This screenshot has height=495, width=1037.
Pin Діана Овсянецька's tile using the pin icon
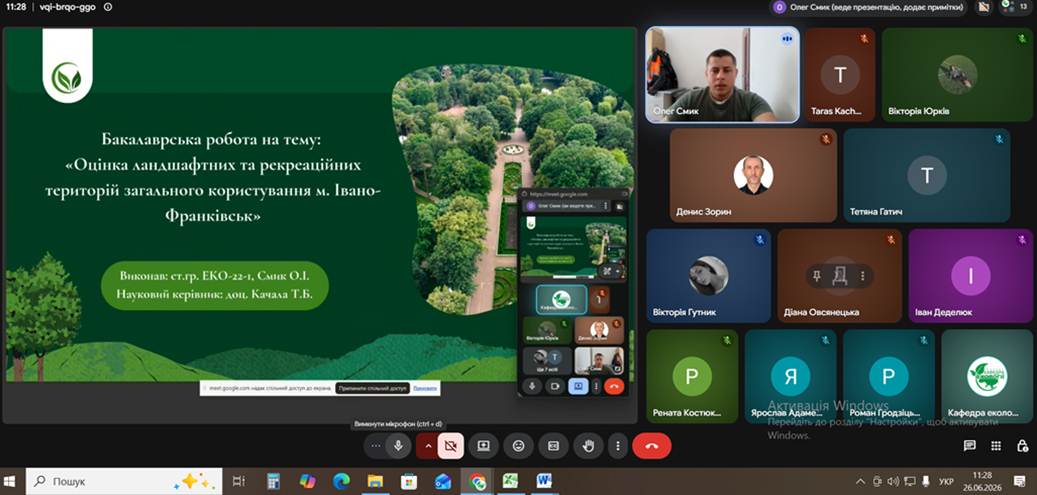pos(816,276)
